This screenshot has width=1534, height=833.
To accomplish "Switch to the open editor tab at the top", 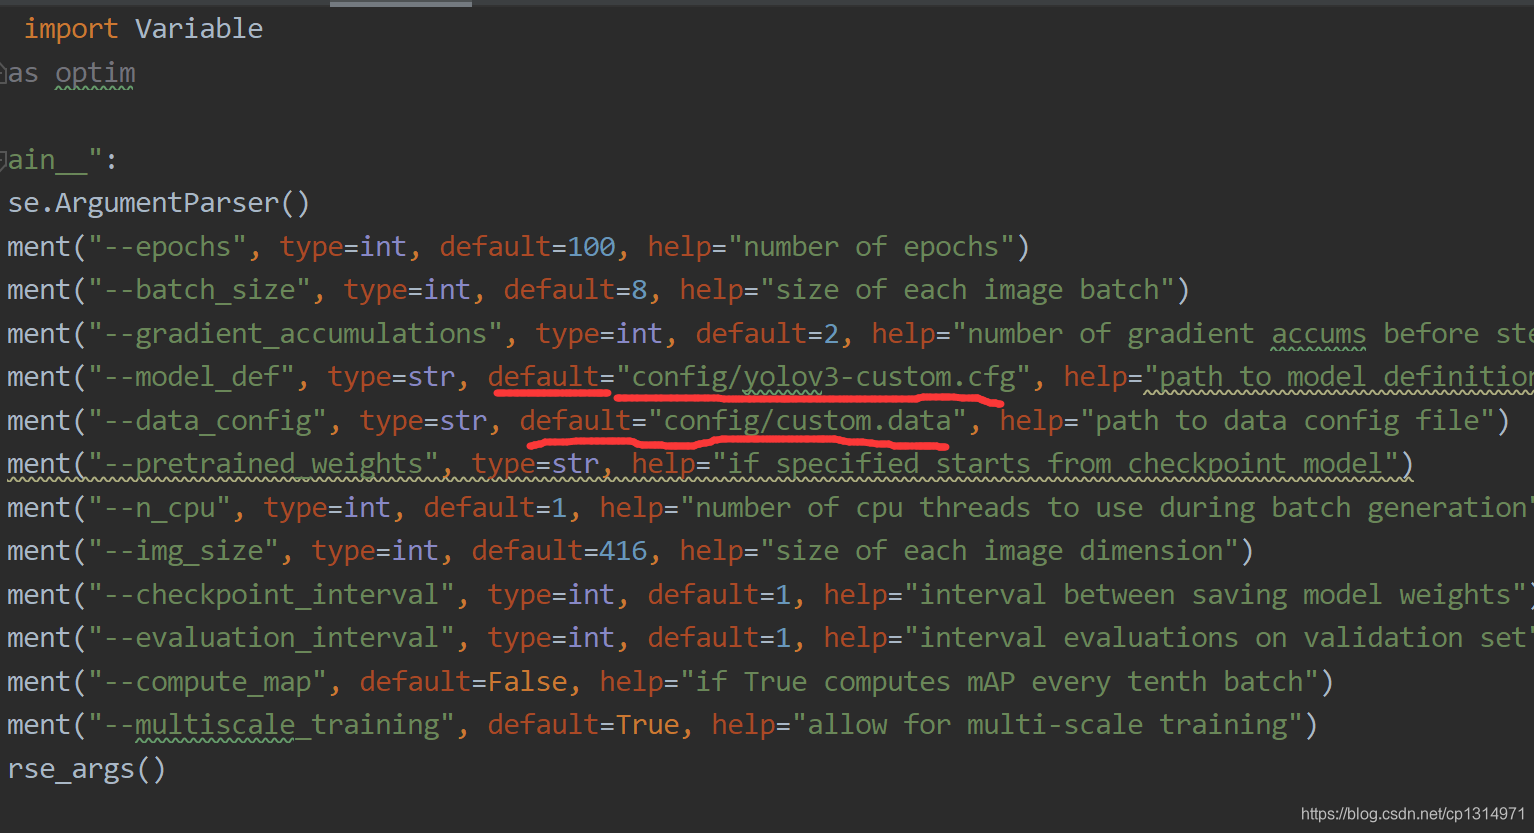I will pos(400,4).
